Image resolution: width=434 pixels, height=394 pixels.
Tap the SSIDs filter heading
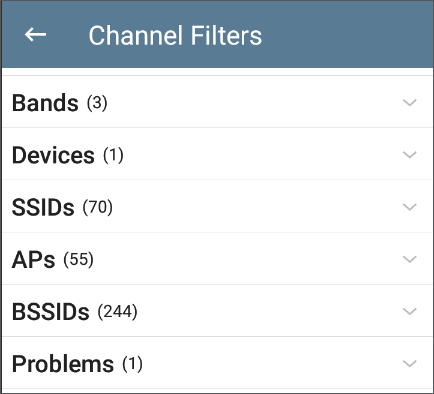pyautogui.click(x=43, y=207)
